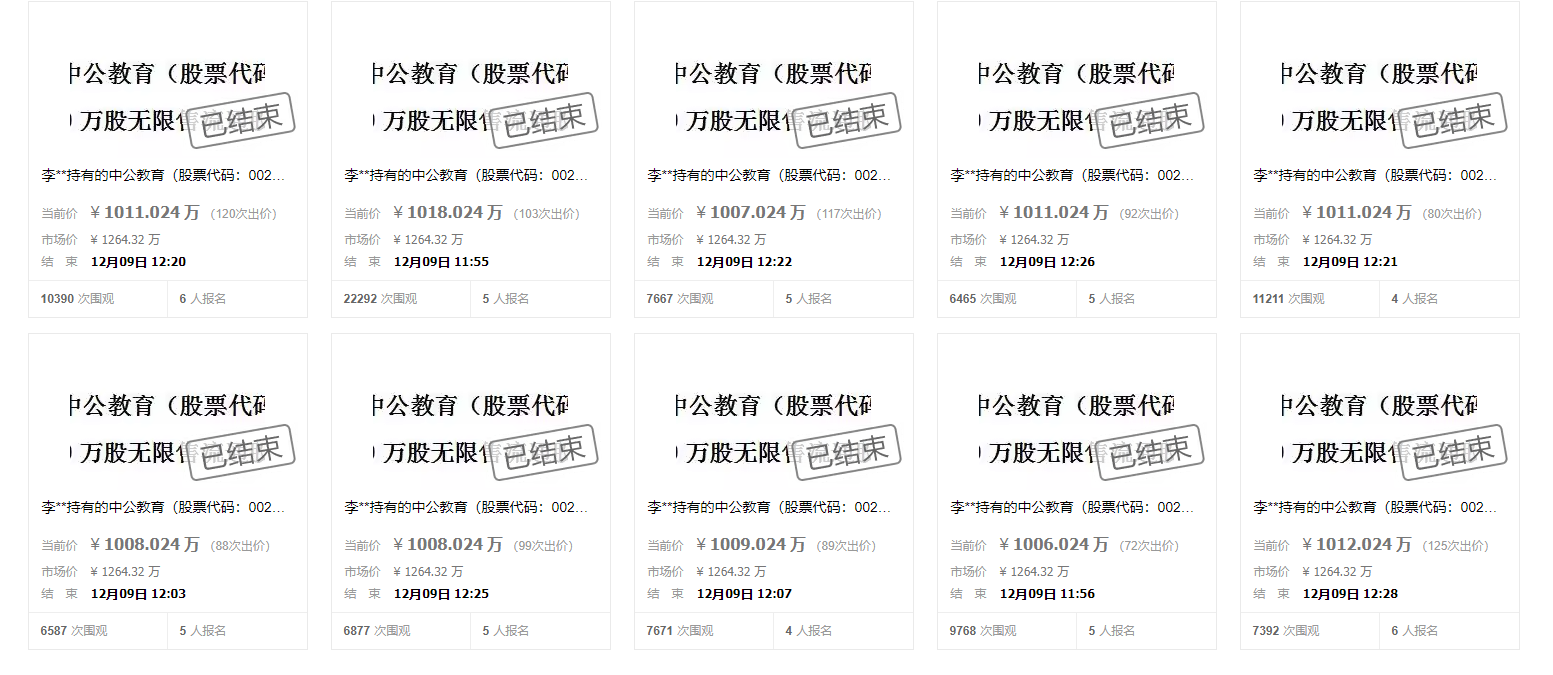Click the end time 12月09日 12:28
The image size is (1553, 675).
[x=1351, y=594]
